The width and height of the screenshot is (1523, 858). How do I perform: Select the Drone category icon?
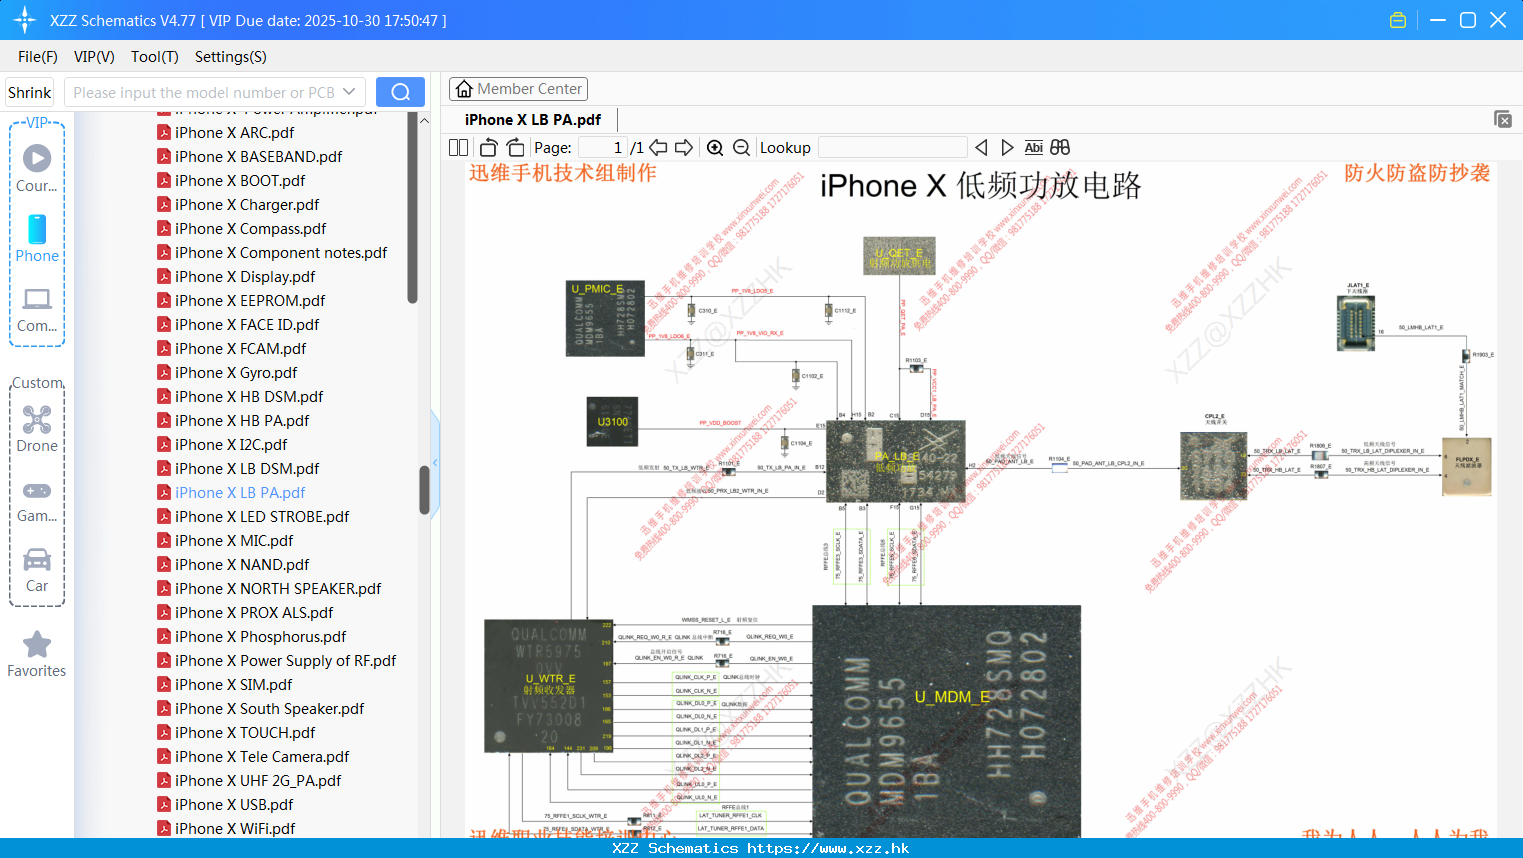click(x=37, y=428)
